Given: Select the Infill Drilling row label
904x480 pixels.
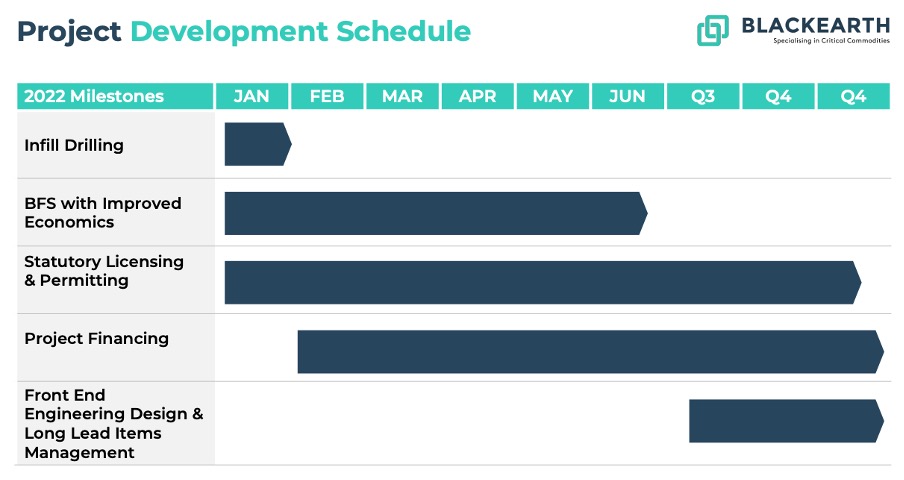Looking at the screenshot, I should 74,145.
